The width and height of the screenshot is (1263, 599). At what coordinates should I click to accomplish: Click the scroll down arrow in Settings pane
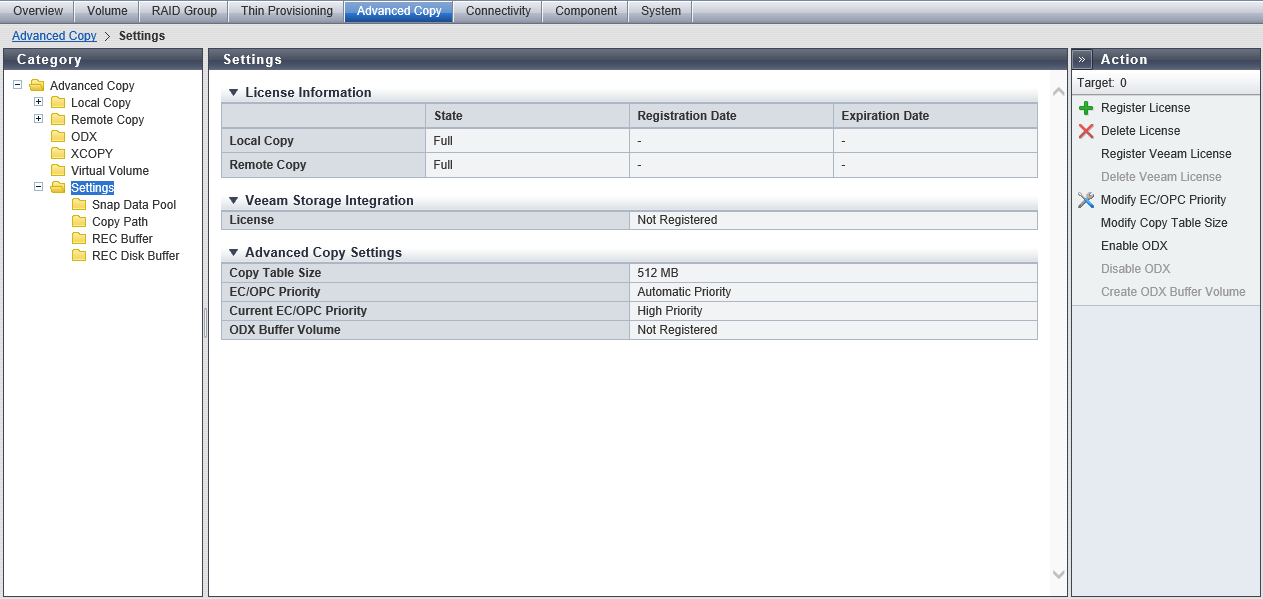1058,574
